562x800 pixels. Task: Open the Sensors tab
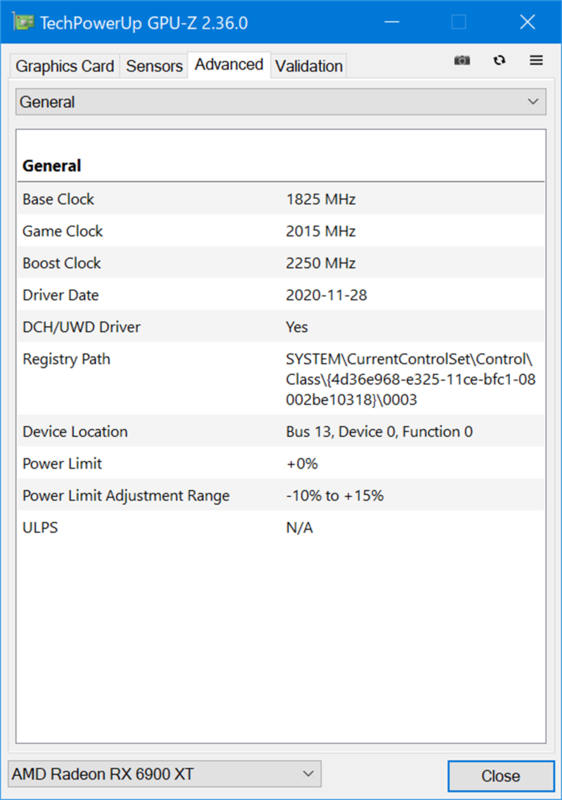pyautogui.click(x=154, y=66)
